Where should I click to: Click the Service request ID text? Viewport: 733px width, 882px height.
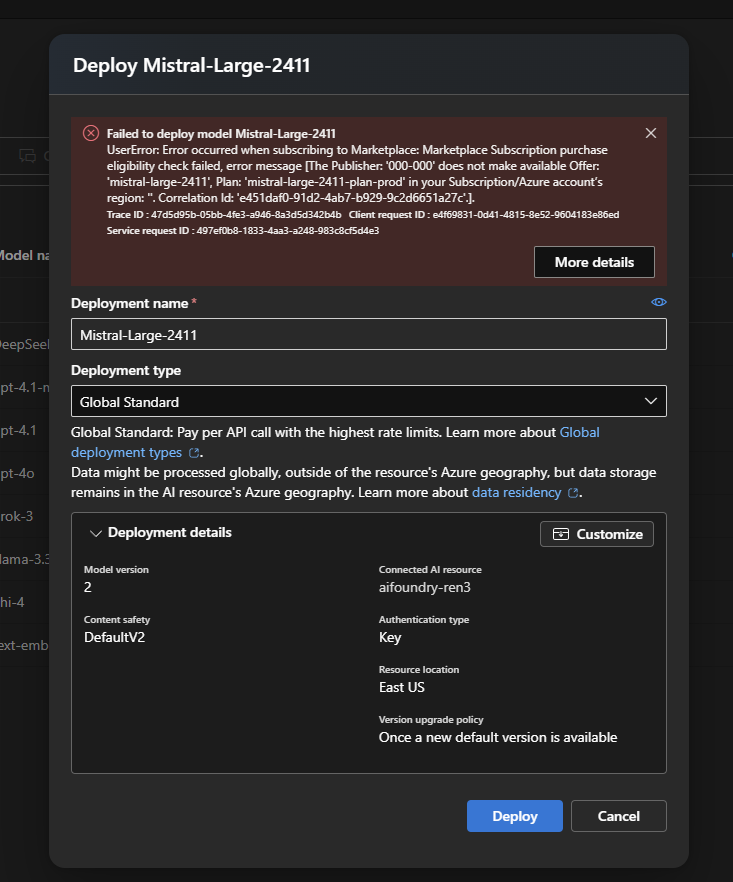pos(243,231)
